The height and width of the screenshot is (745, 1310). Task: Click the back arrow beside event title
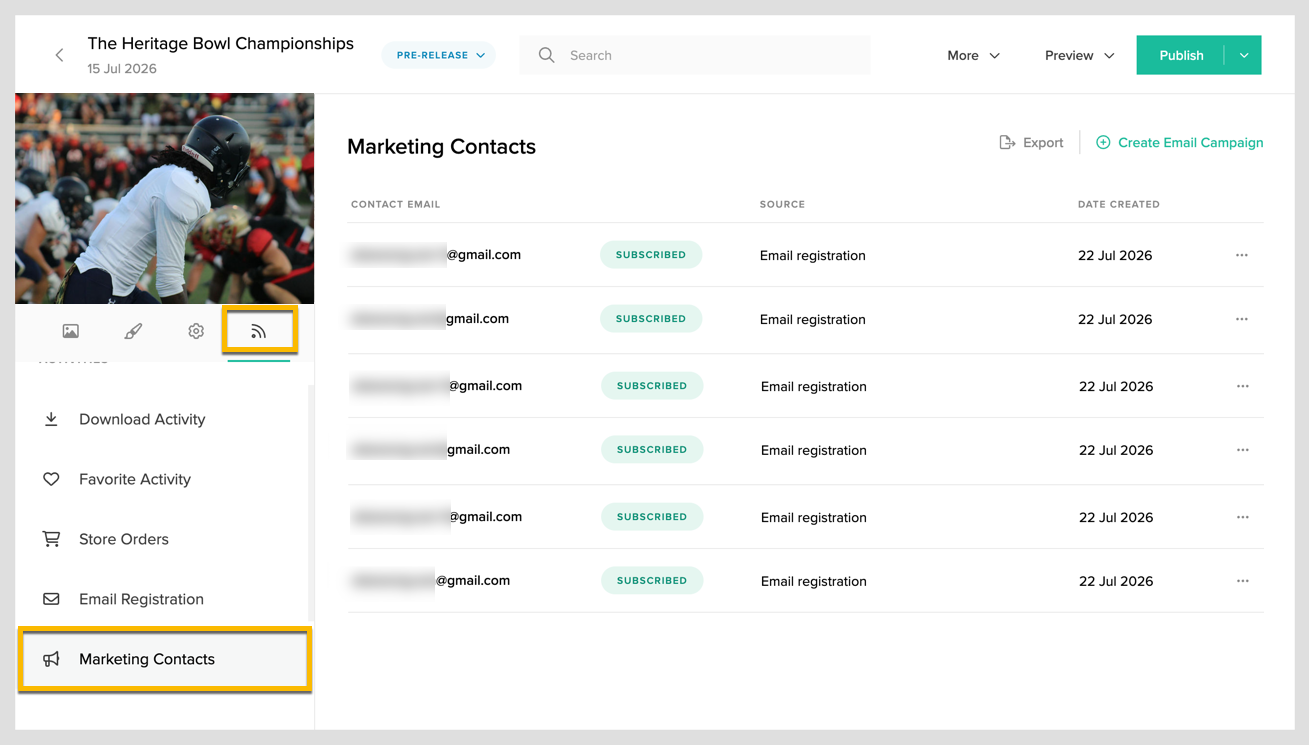click(x=59, y=55)
